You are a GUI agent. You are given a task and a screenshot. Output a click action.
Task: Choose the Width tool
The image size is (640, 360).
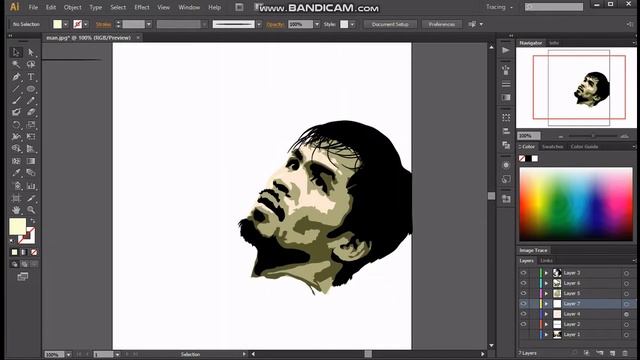[x=16, y=137]
